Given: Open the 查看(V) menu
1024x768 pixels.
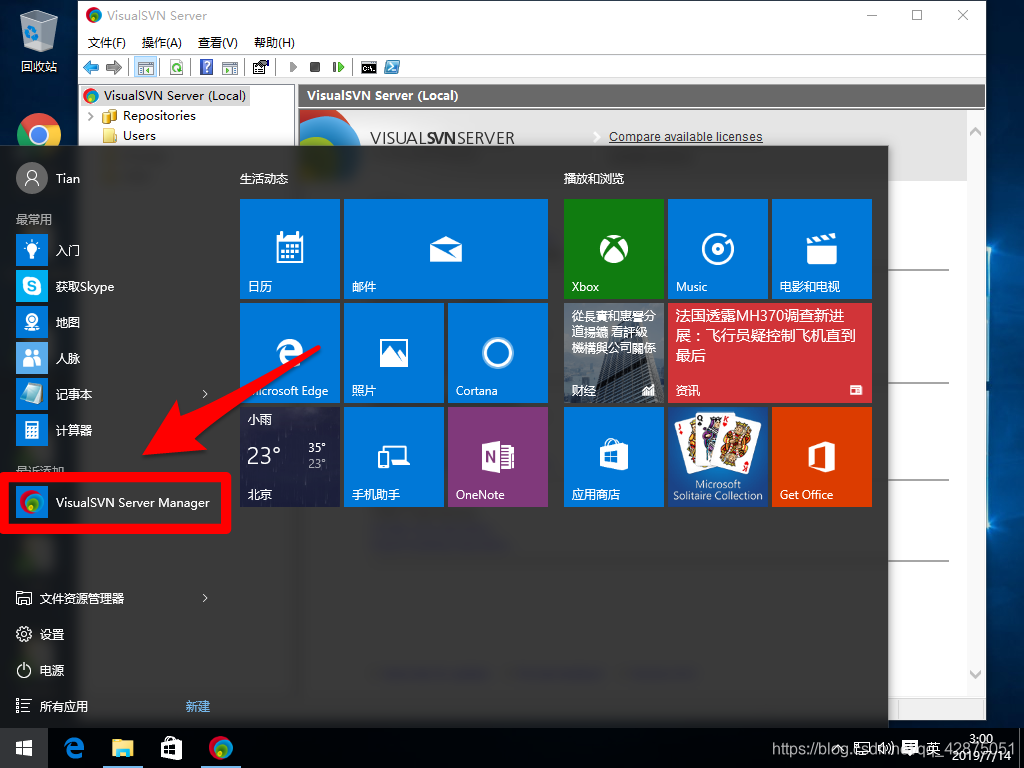Looking at the screenshot, I should (217, 42).
